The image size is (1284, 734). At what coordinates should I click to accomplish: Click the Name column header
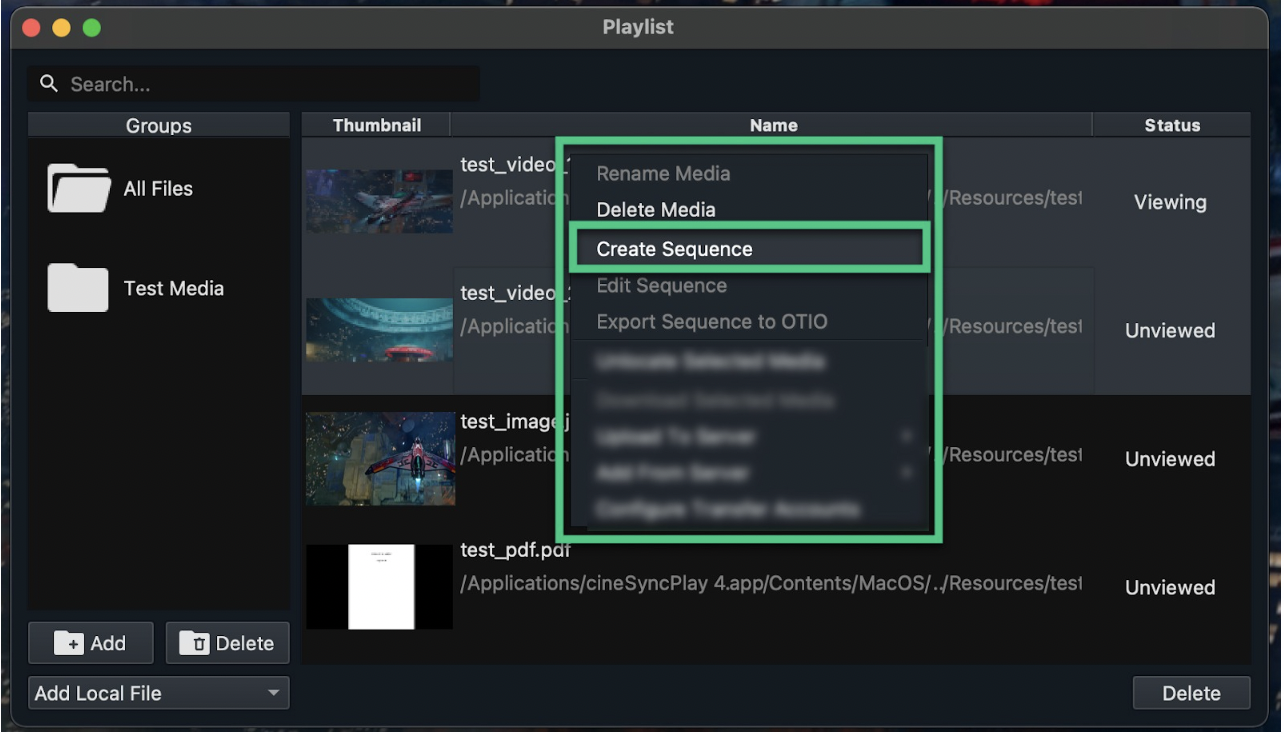pos(773,124)
